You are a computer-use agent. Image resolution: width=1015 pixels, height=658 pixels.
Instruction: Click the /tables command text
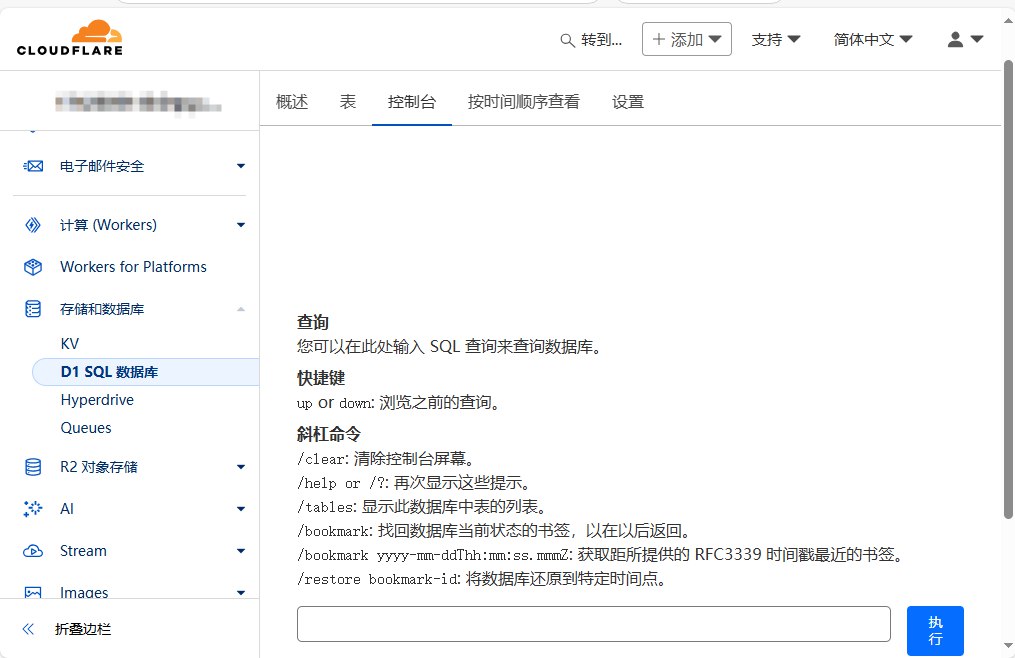pyautogui.click(x=327, y=507)
